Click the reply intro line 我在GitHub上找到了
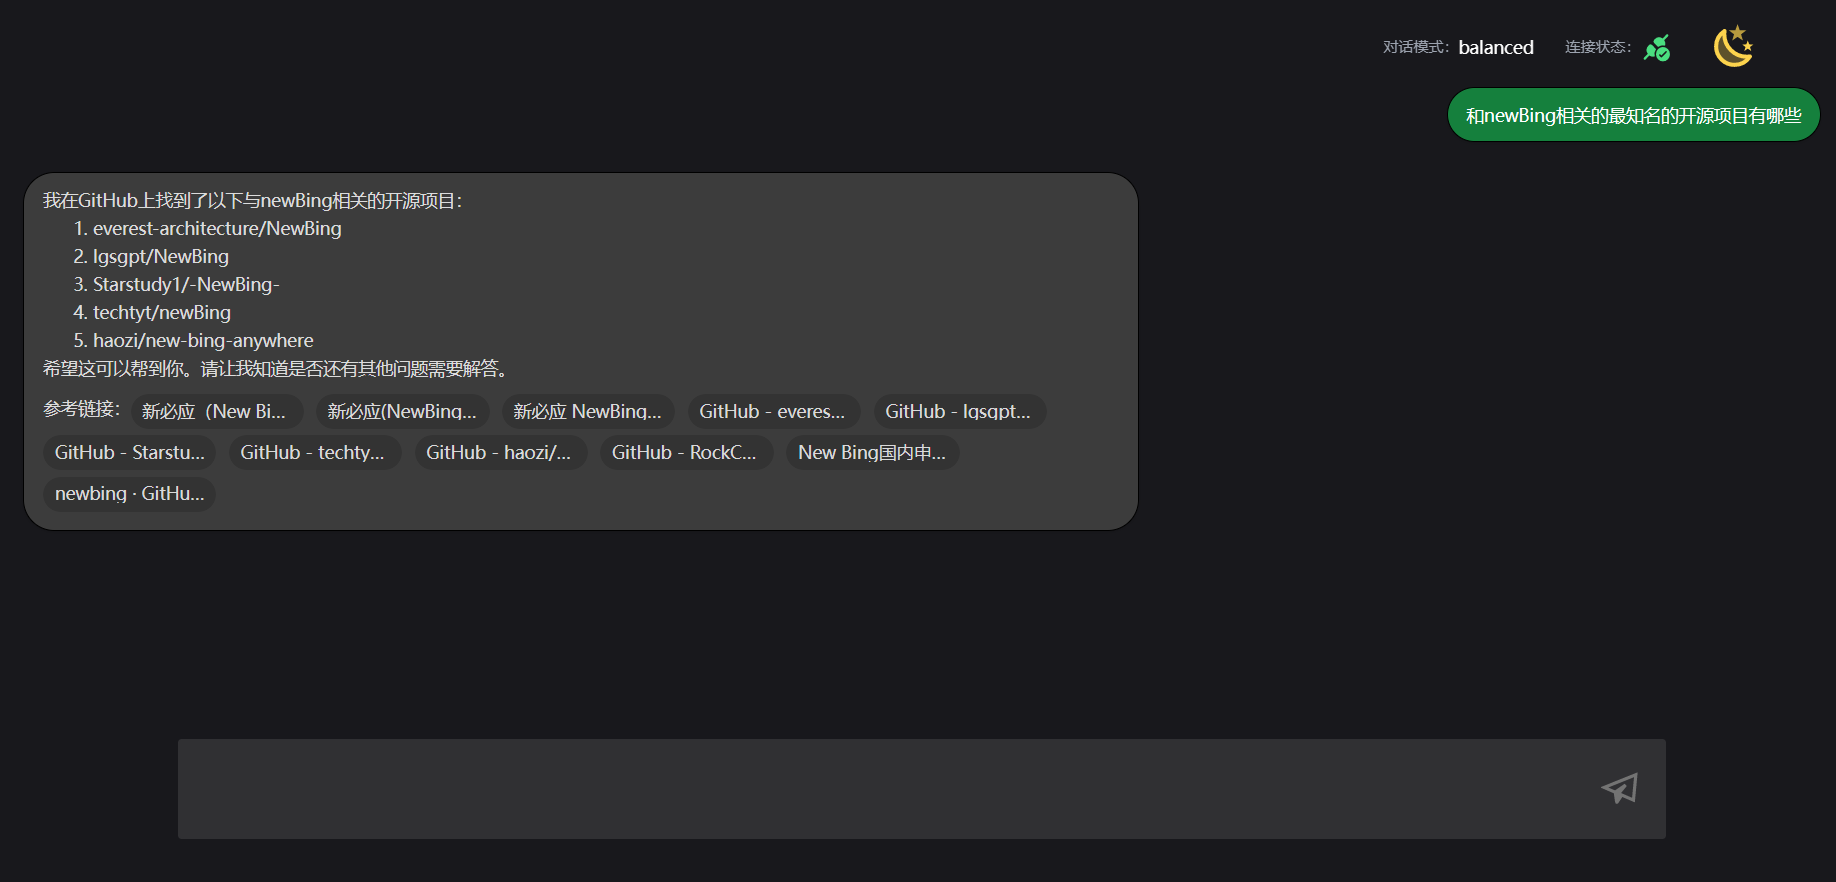1836x882 pixels. pos(252,200)
